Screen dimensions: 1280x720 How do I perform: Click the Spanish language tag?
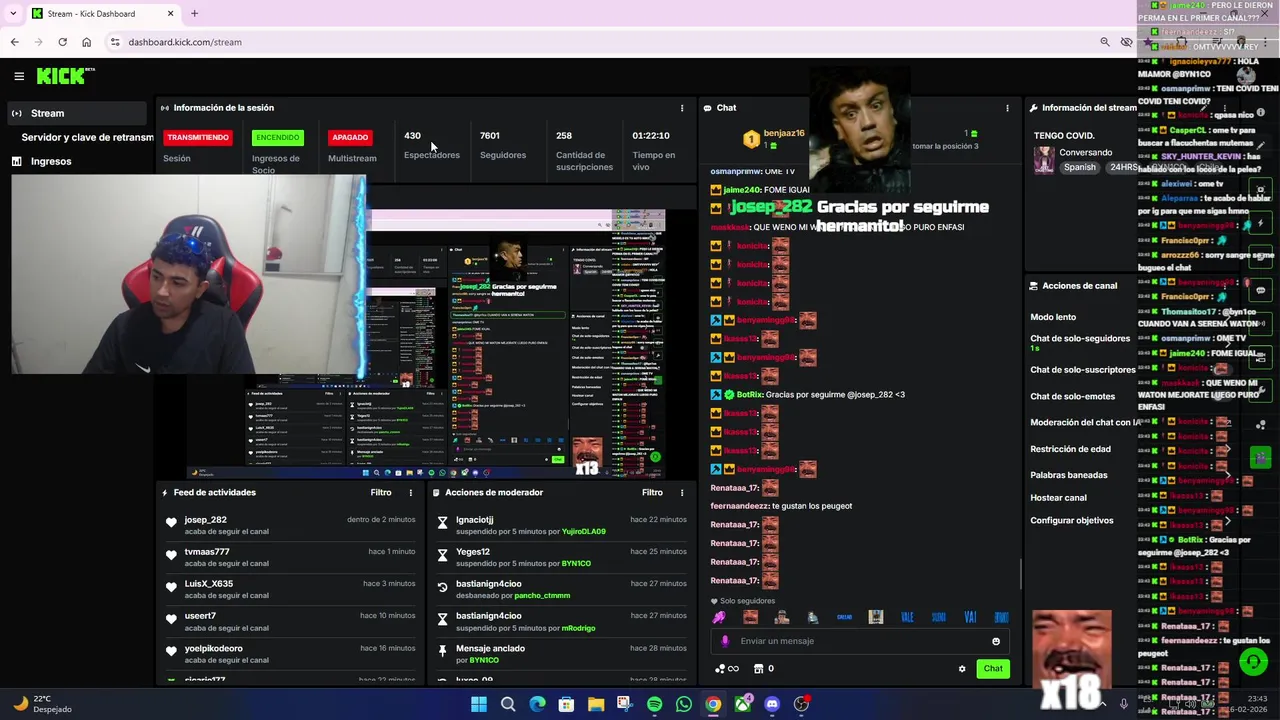(x=1080, y=168)
